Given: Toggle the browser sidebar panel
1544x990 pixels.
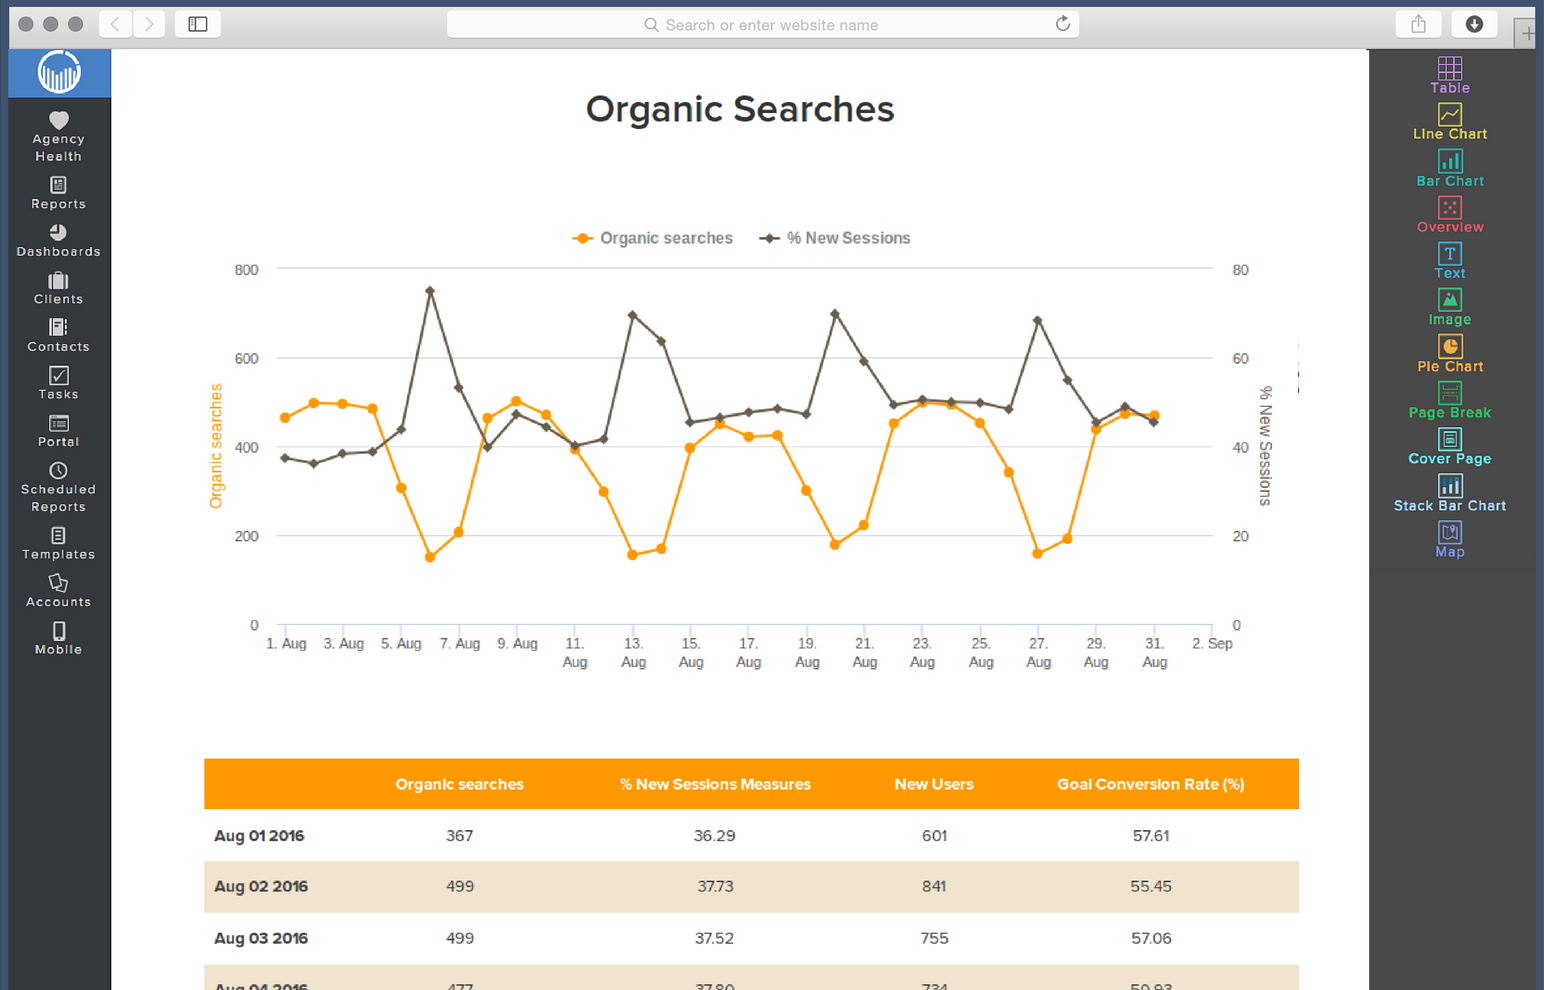Looking at the screenshot, I should pos(197,24).
